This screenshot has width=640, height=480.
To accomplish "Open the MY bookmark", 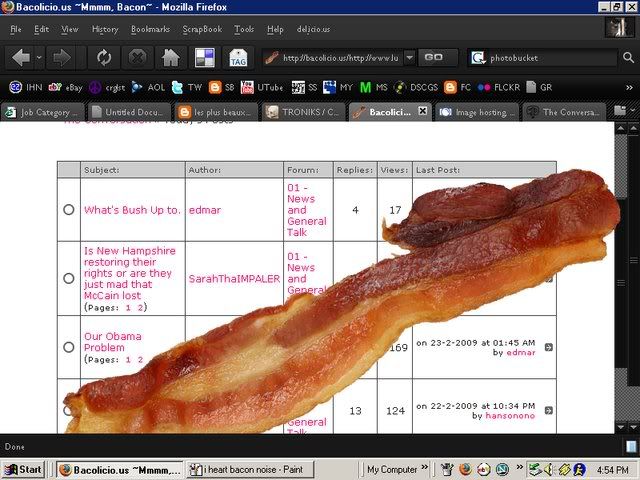I will [x=338, y=87].
